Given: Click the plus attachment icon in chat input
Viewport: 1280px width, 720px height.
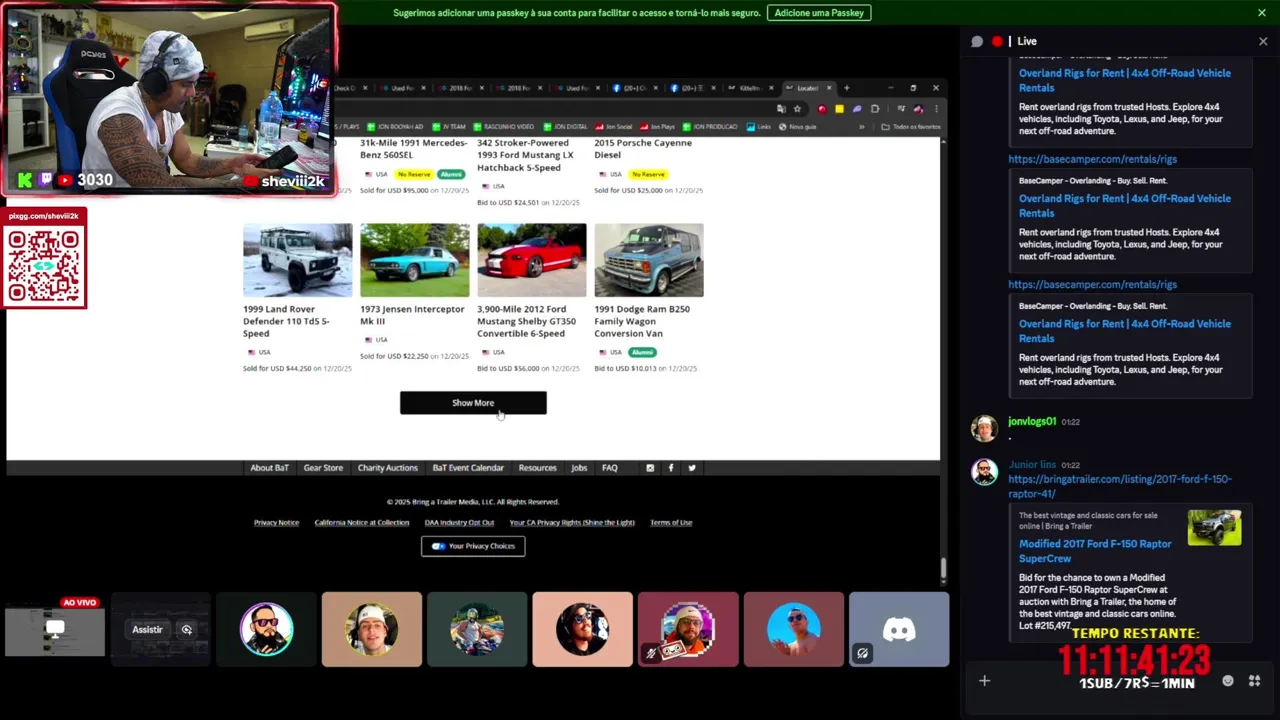Looking at the screenshot, I should coord(984,681).
